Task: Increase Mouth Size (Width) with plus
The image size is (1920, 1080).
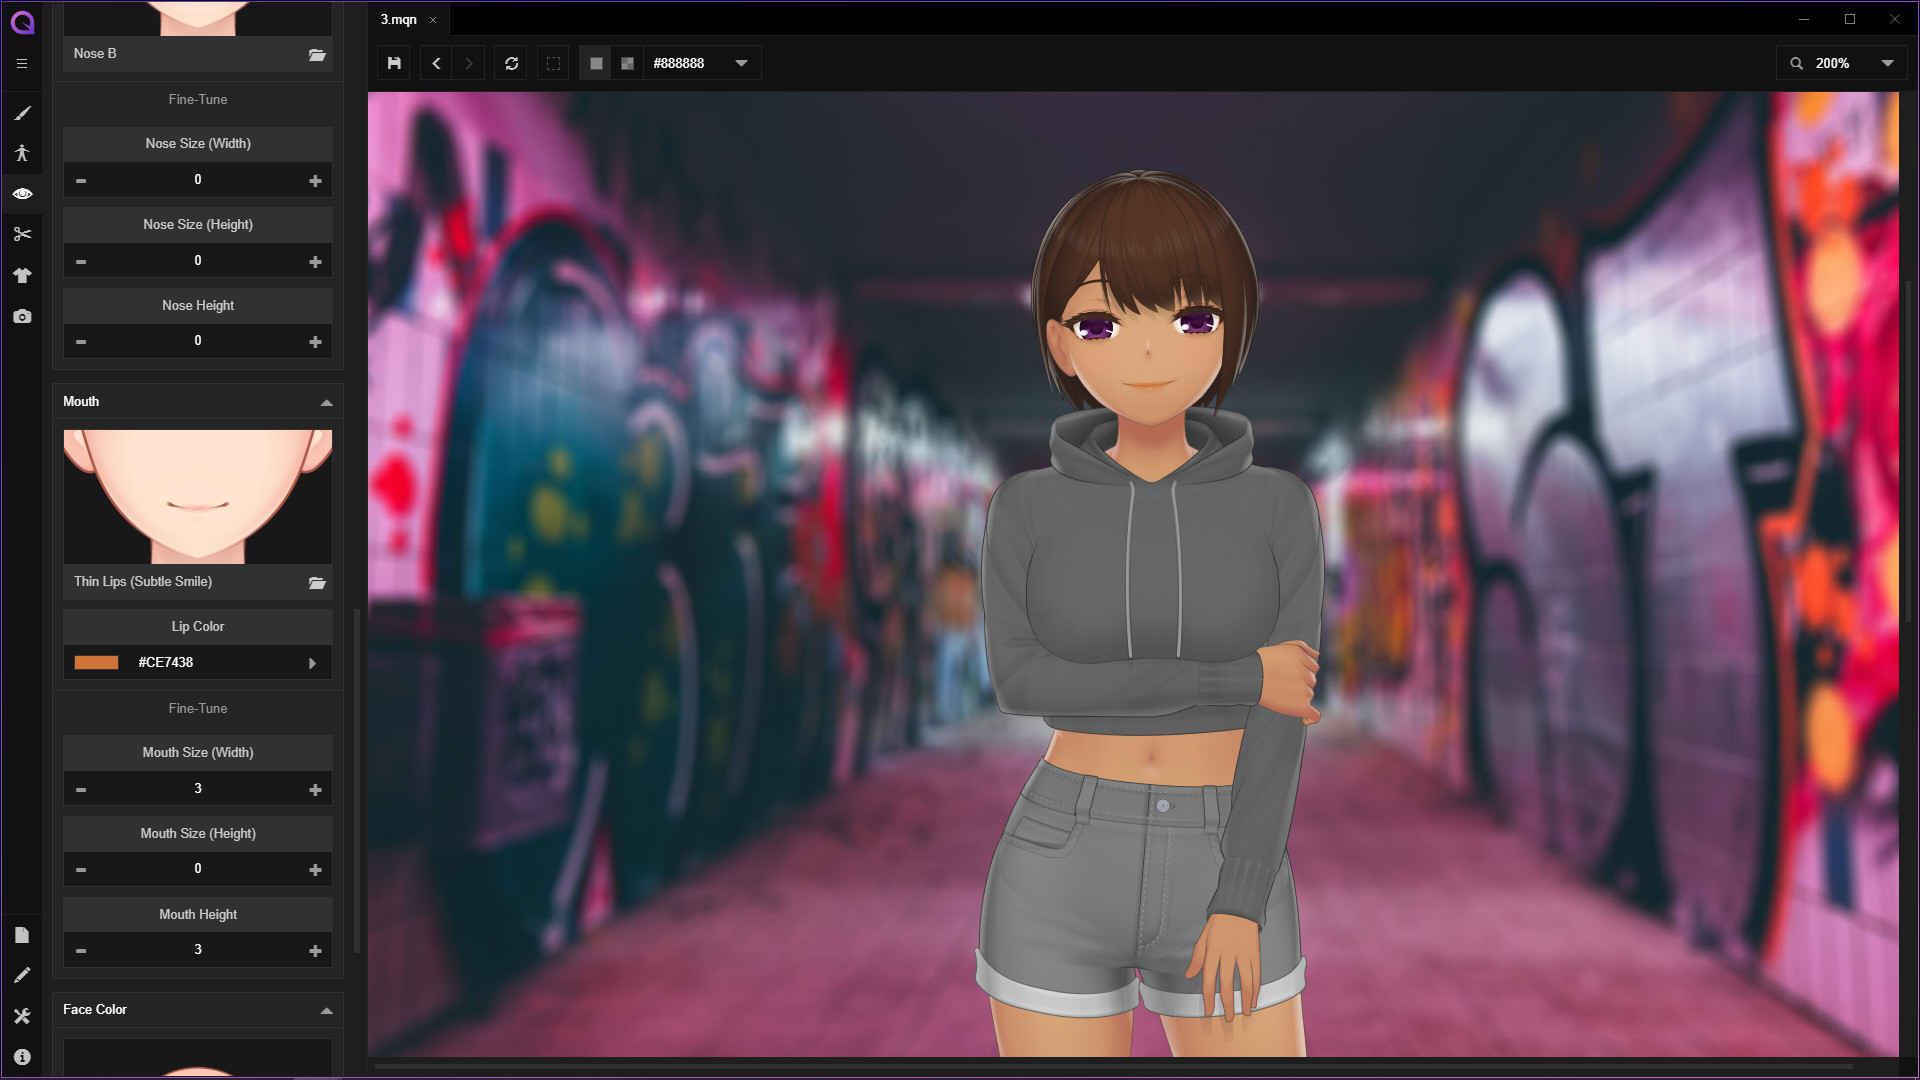Action: 315,790
